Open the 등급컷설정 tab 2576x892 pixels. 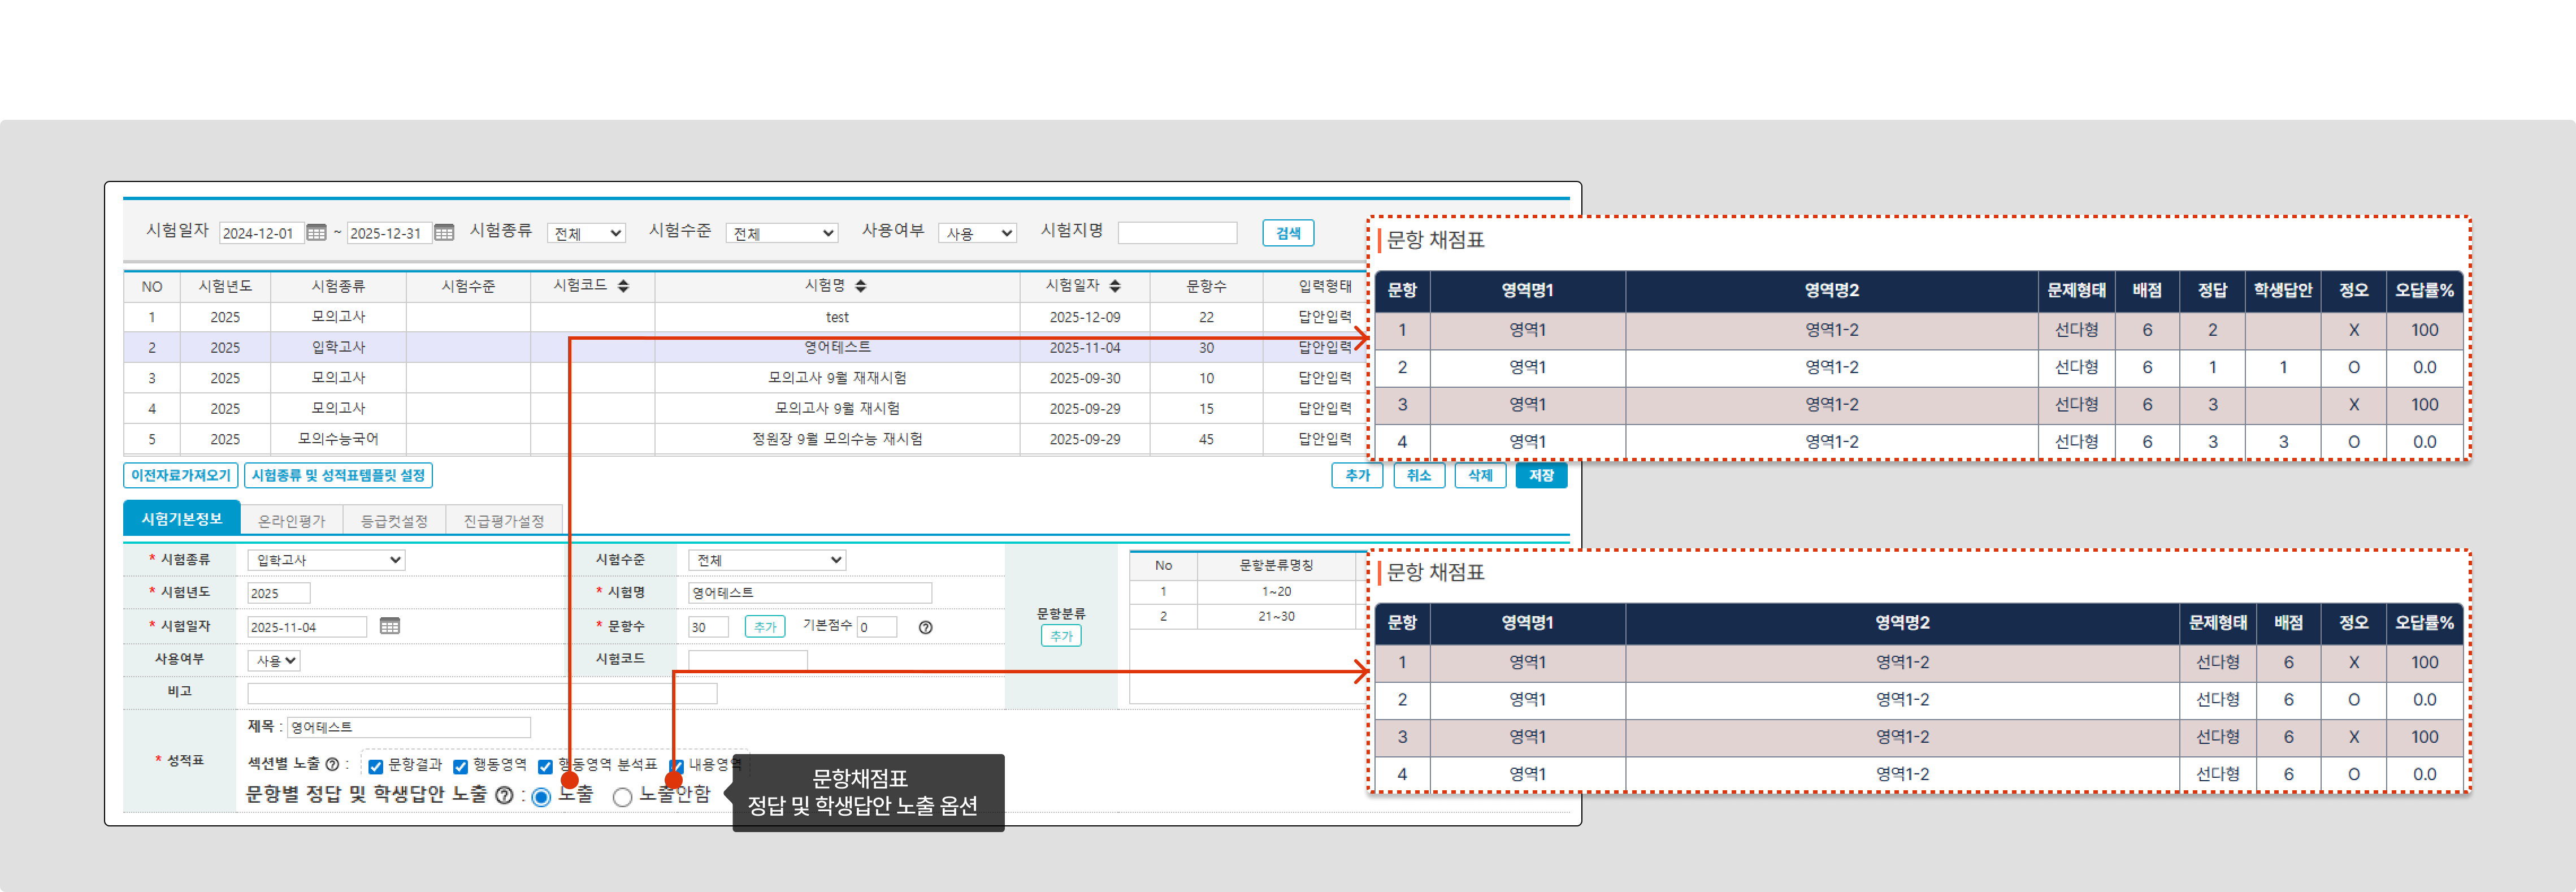click(394, 521)
